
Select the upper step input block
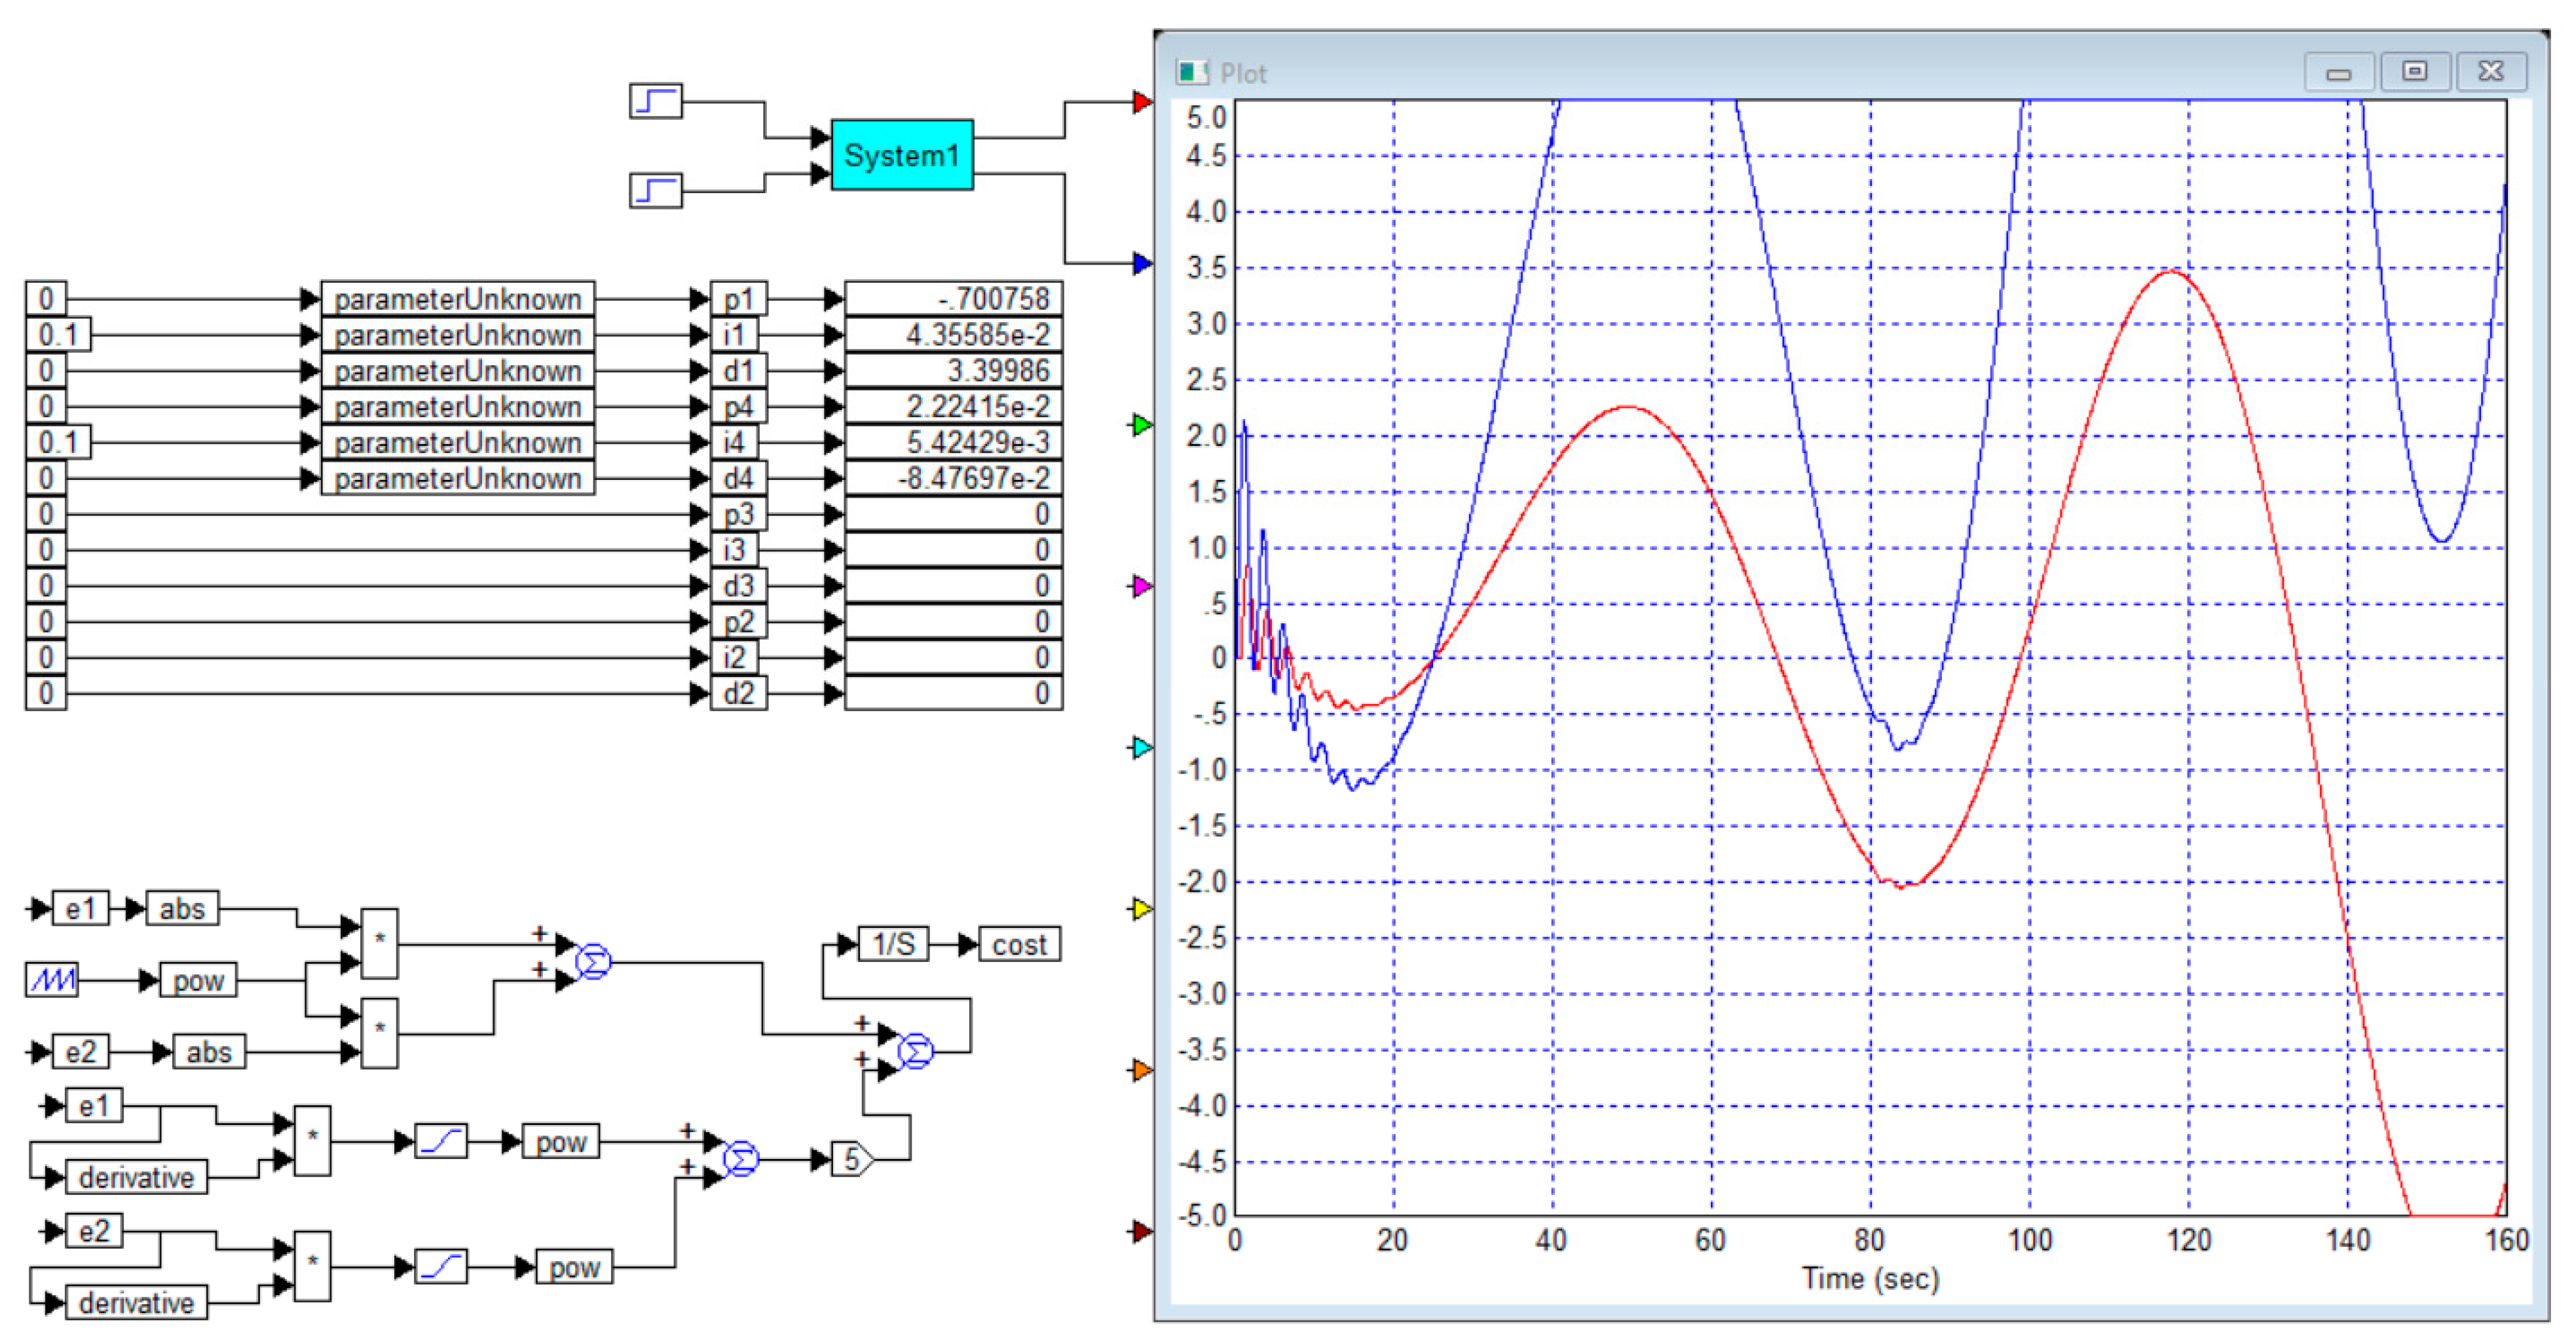656,101
